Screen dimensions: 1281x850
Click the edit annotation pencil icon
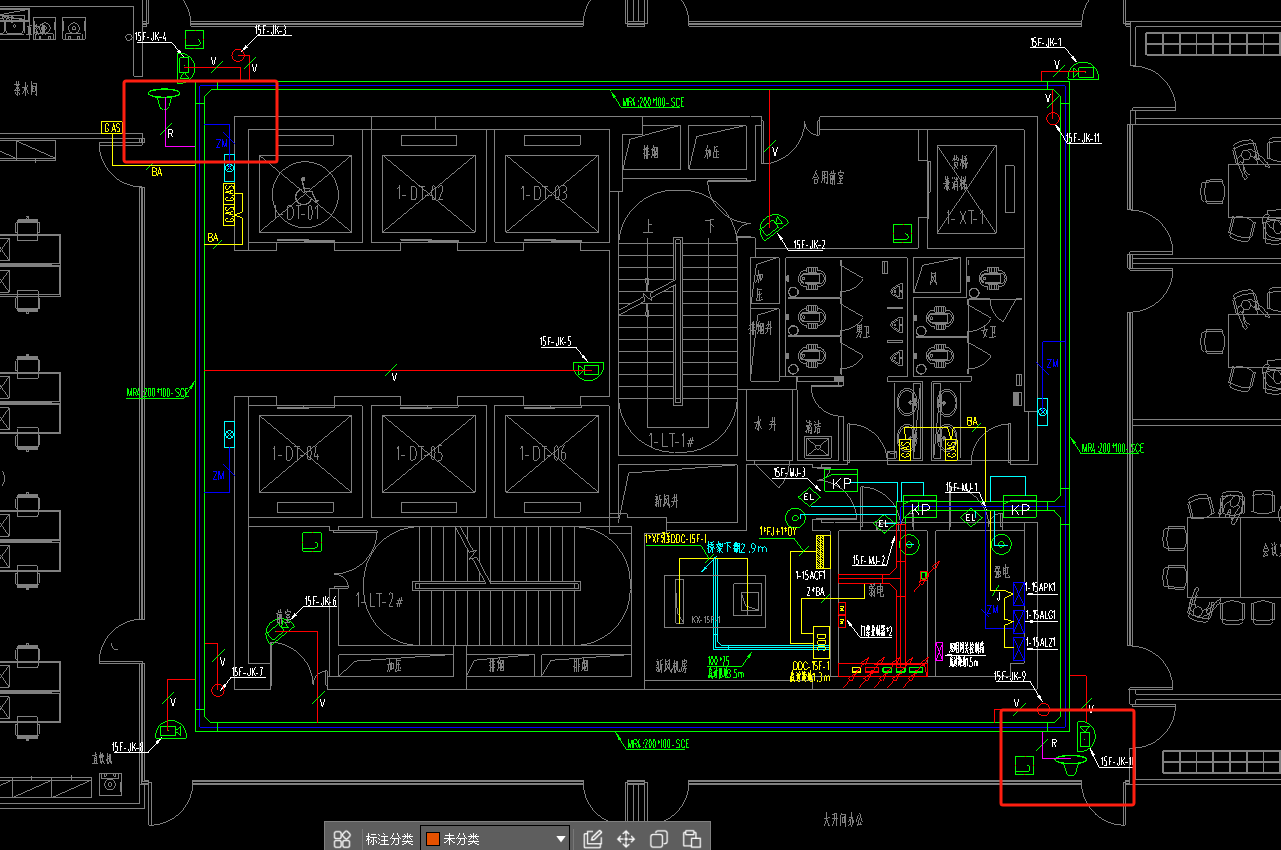point(592,839)
